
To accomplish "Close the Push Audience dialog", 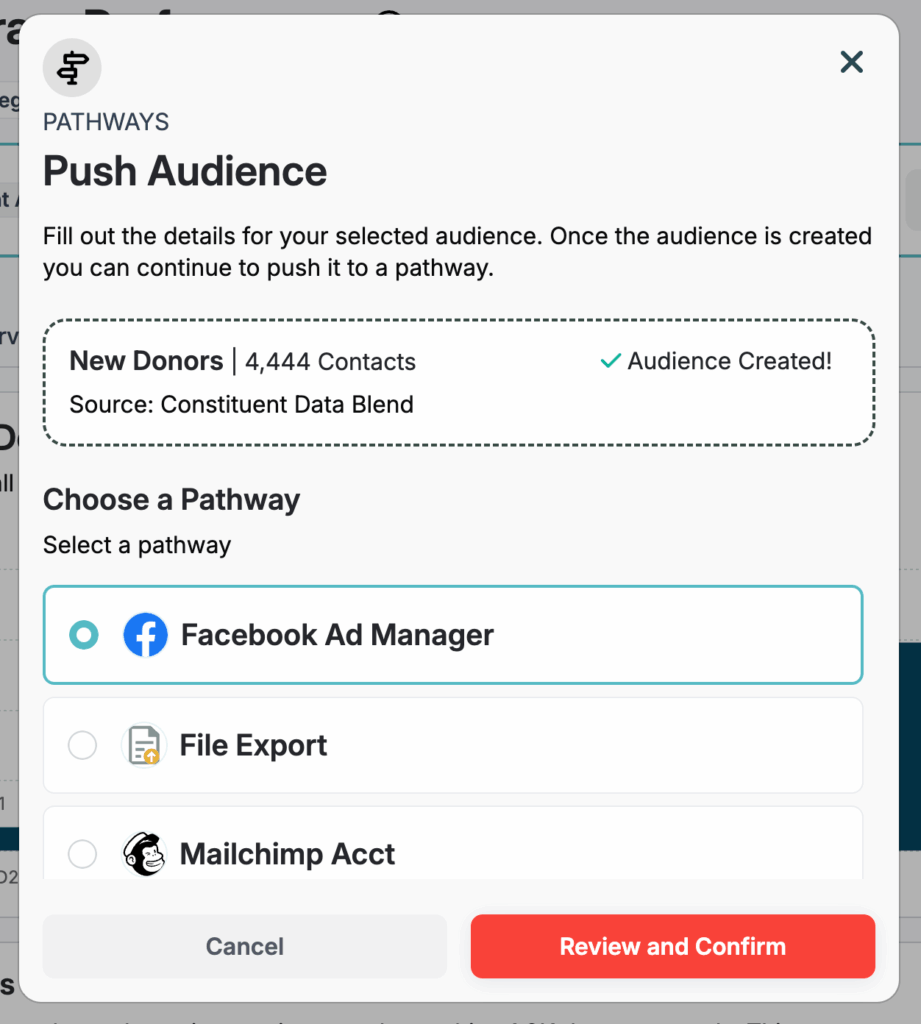I will (x=851, y=62).
